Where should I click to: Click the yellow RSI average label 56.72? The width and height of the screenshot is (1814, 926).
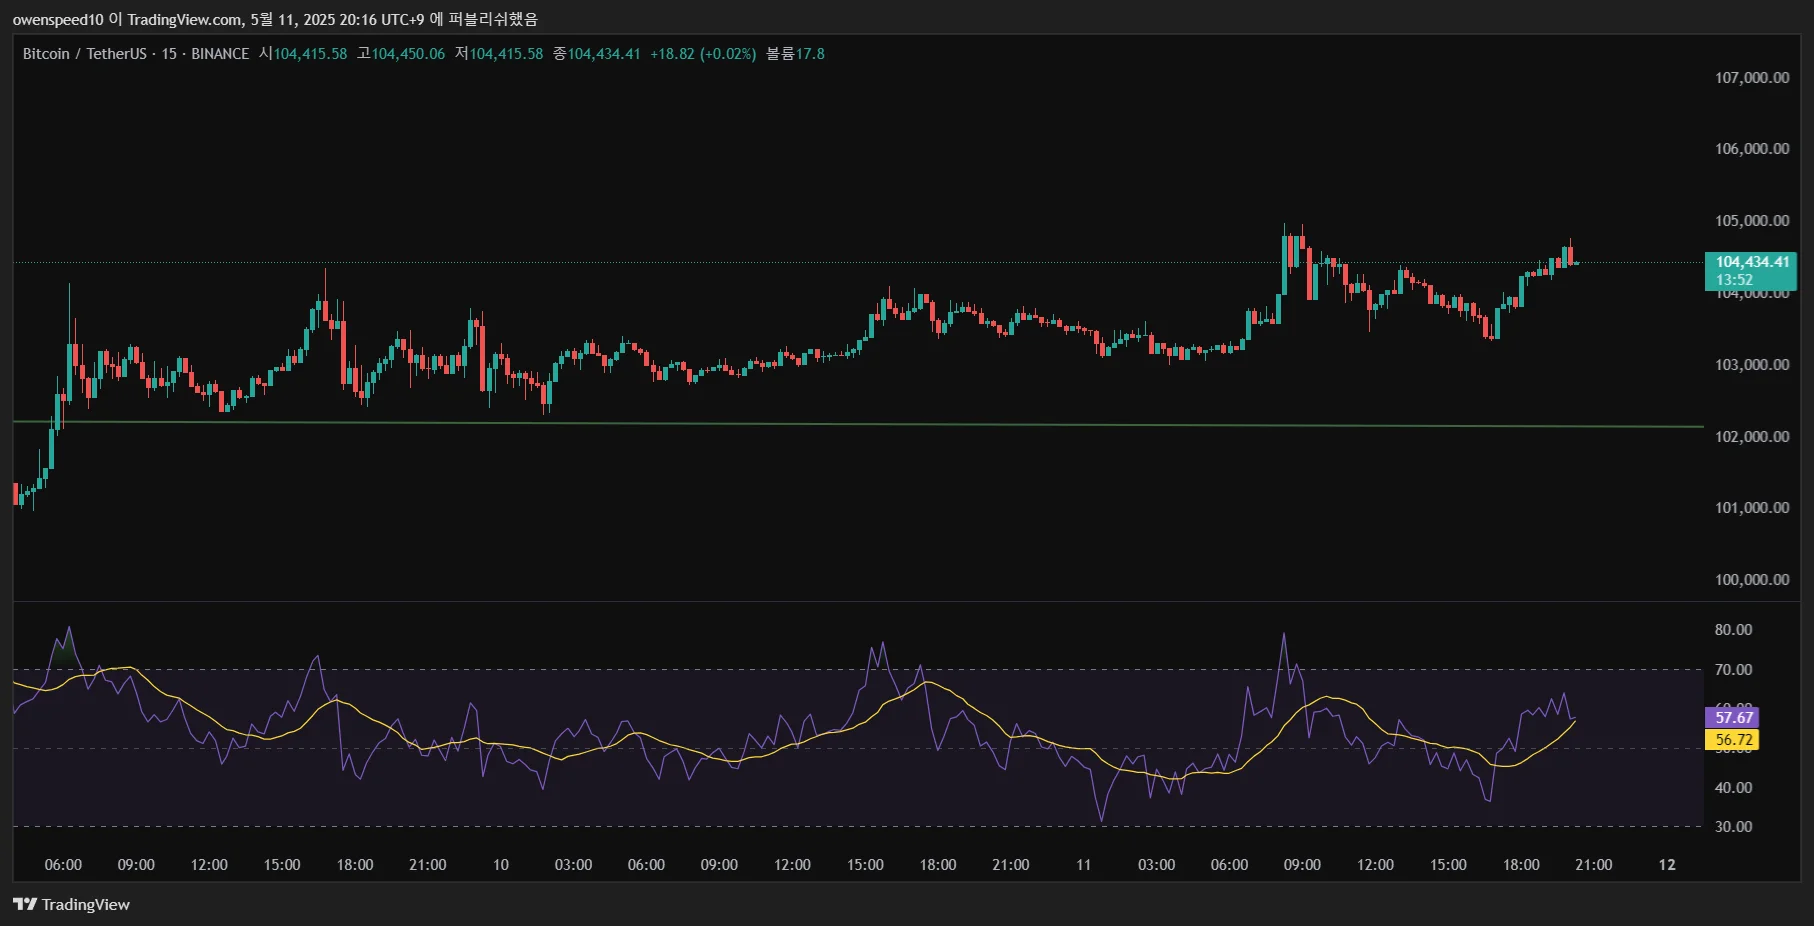point(1733,740)
